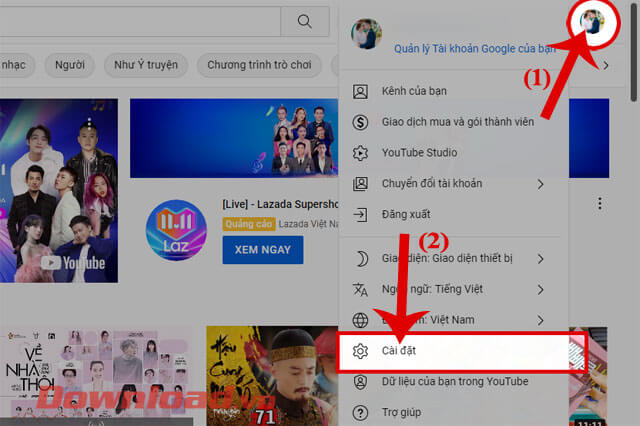Expand 'Ngôn ngữ: Tiếng Việt' submenu chevron
Image resolution: width=640 pixels, height=426 pixels.
(540, 289)
